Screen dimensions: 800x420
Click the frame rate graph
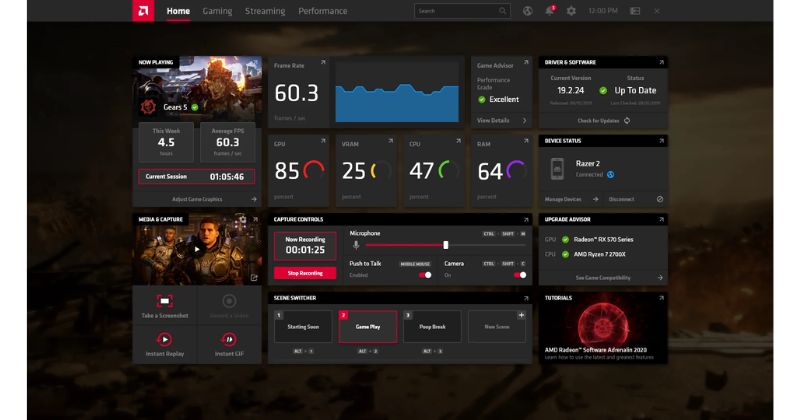point(397,92)
